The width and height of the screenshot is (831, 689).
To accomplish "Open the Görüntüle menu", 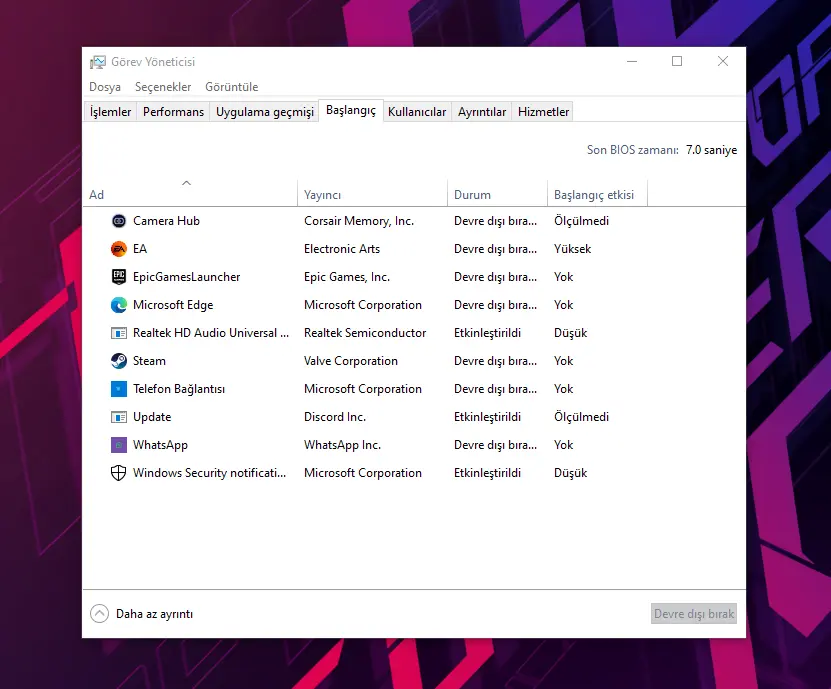I will coord(232,87).
